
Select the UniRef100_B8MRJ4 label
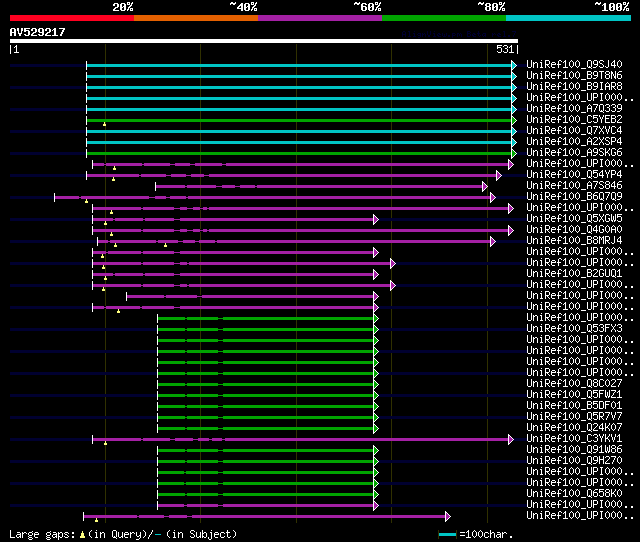[574, 241]
